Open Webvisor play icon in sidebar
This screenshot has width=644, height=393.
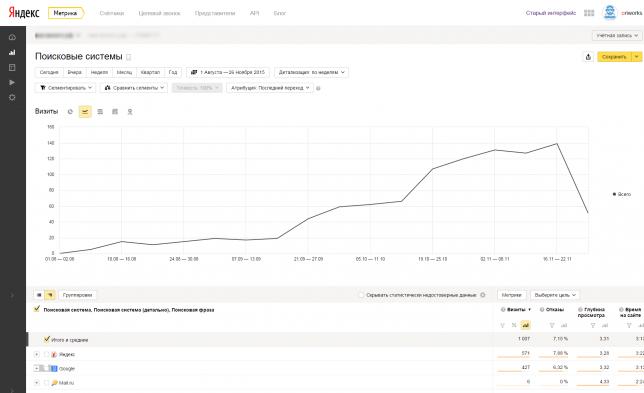coord(12,82)
